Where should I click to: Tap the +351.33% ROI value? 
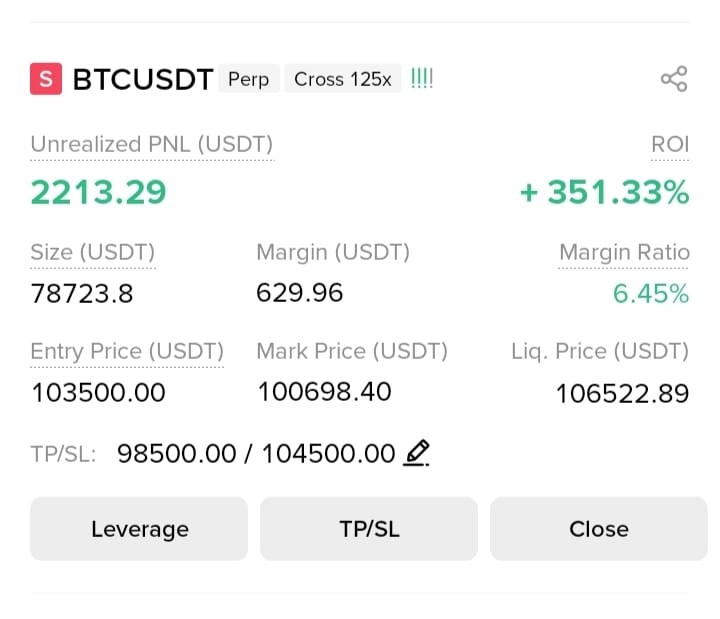click(x=605, y=192)
